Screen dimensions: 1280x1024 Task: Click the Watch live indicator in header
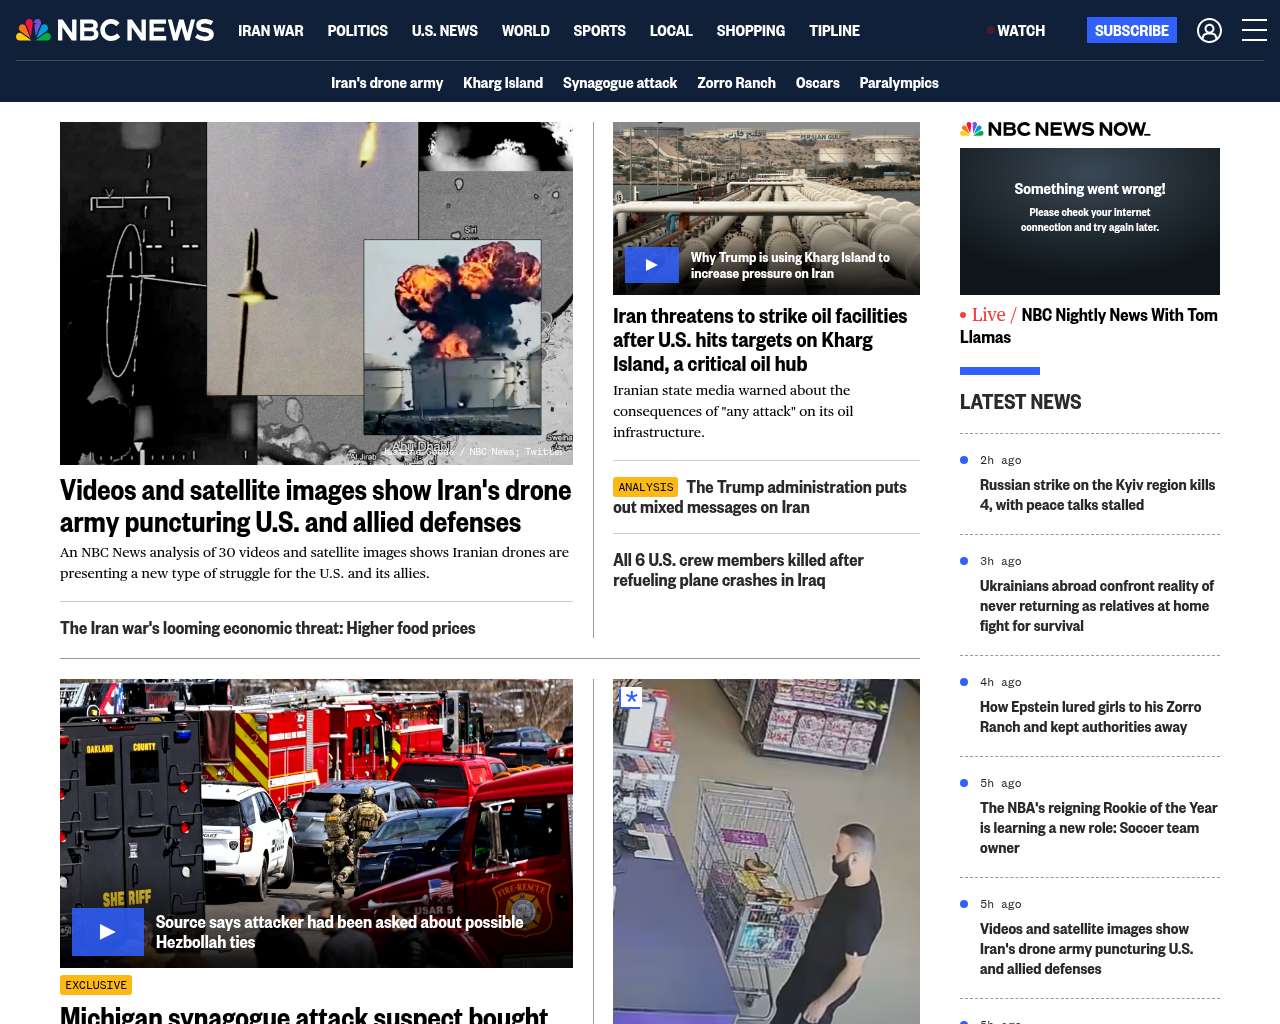point(1016,31)
